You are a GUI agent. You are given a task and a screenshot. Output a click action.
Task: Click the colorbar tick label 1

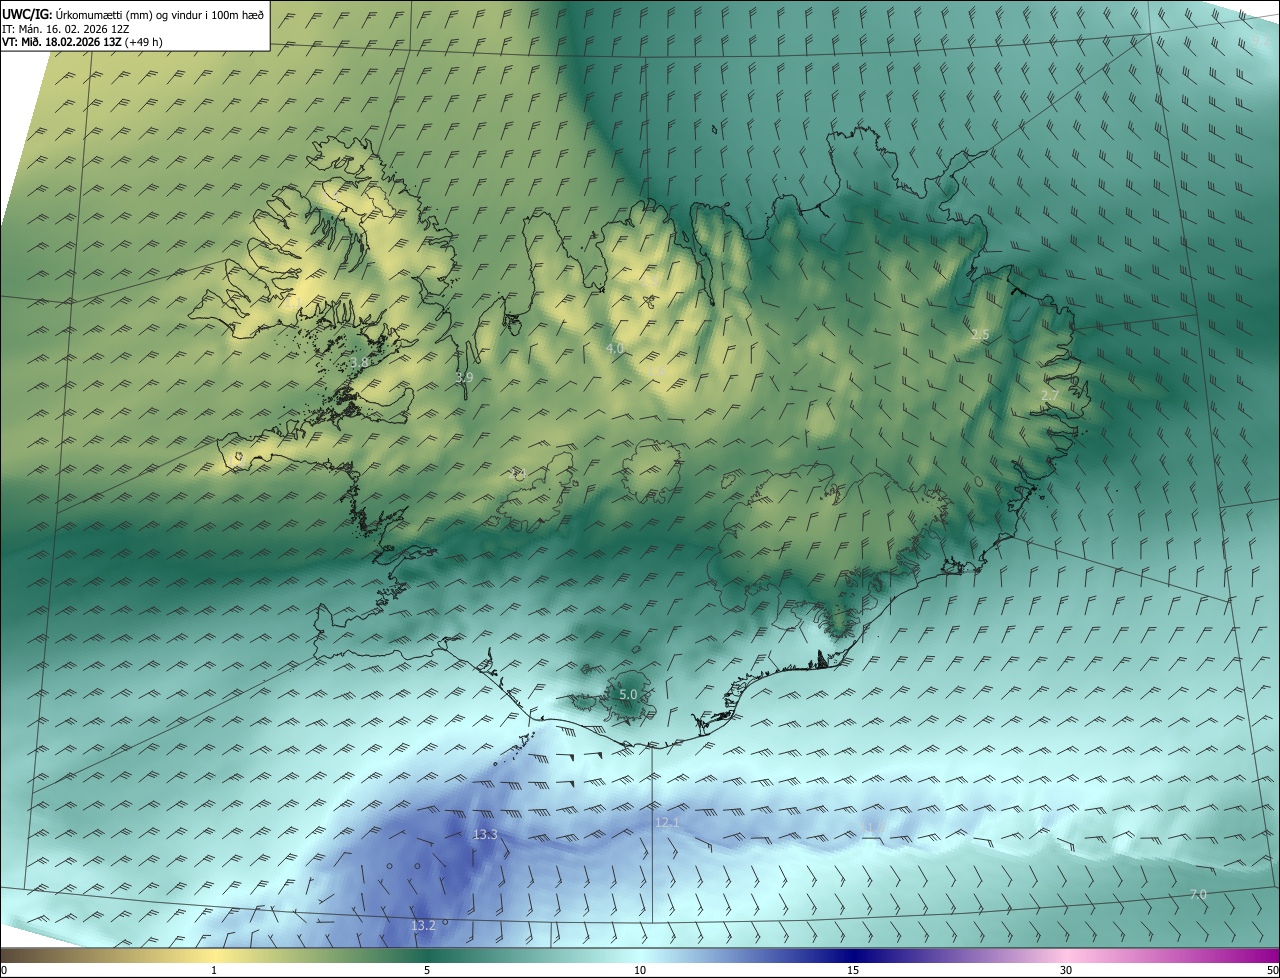(214, 970)
